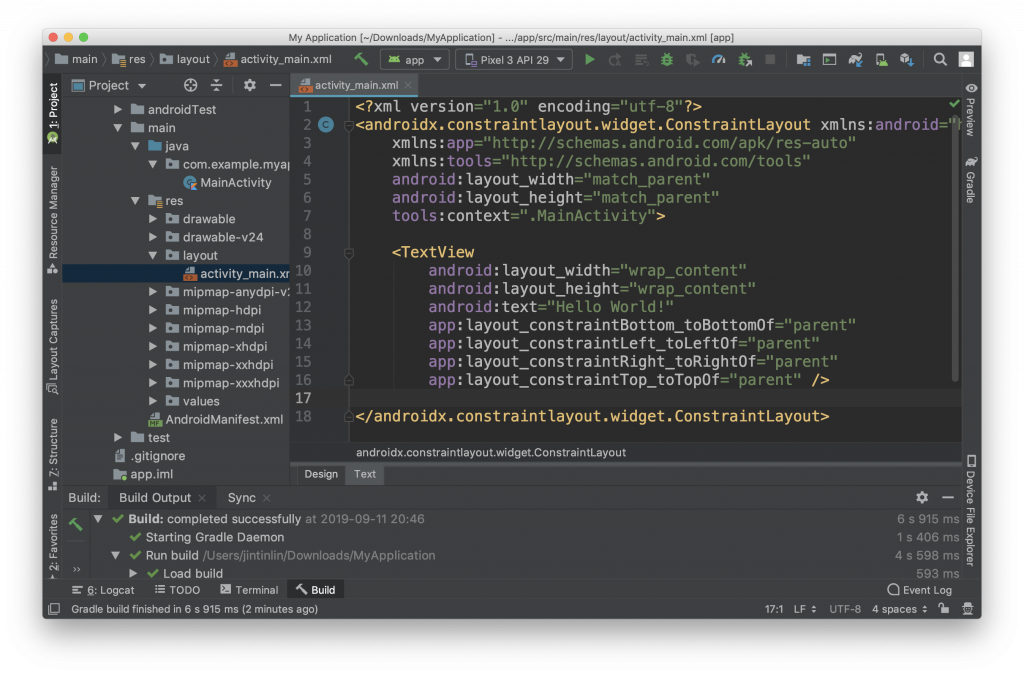Open the TODO tool window

(x=178, y=589)
